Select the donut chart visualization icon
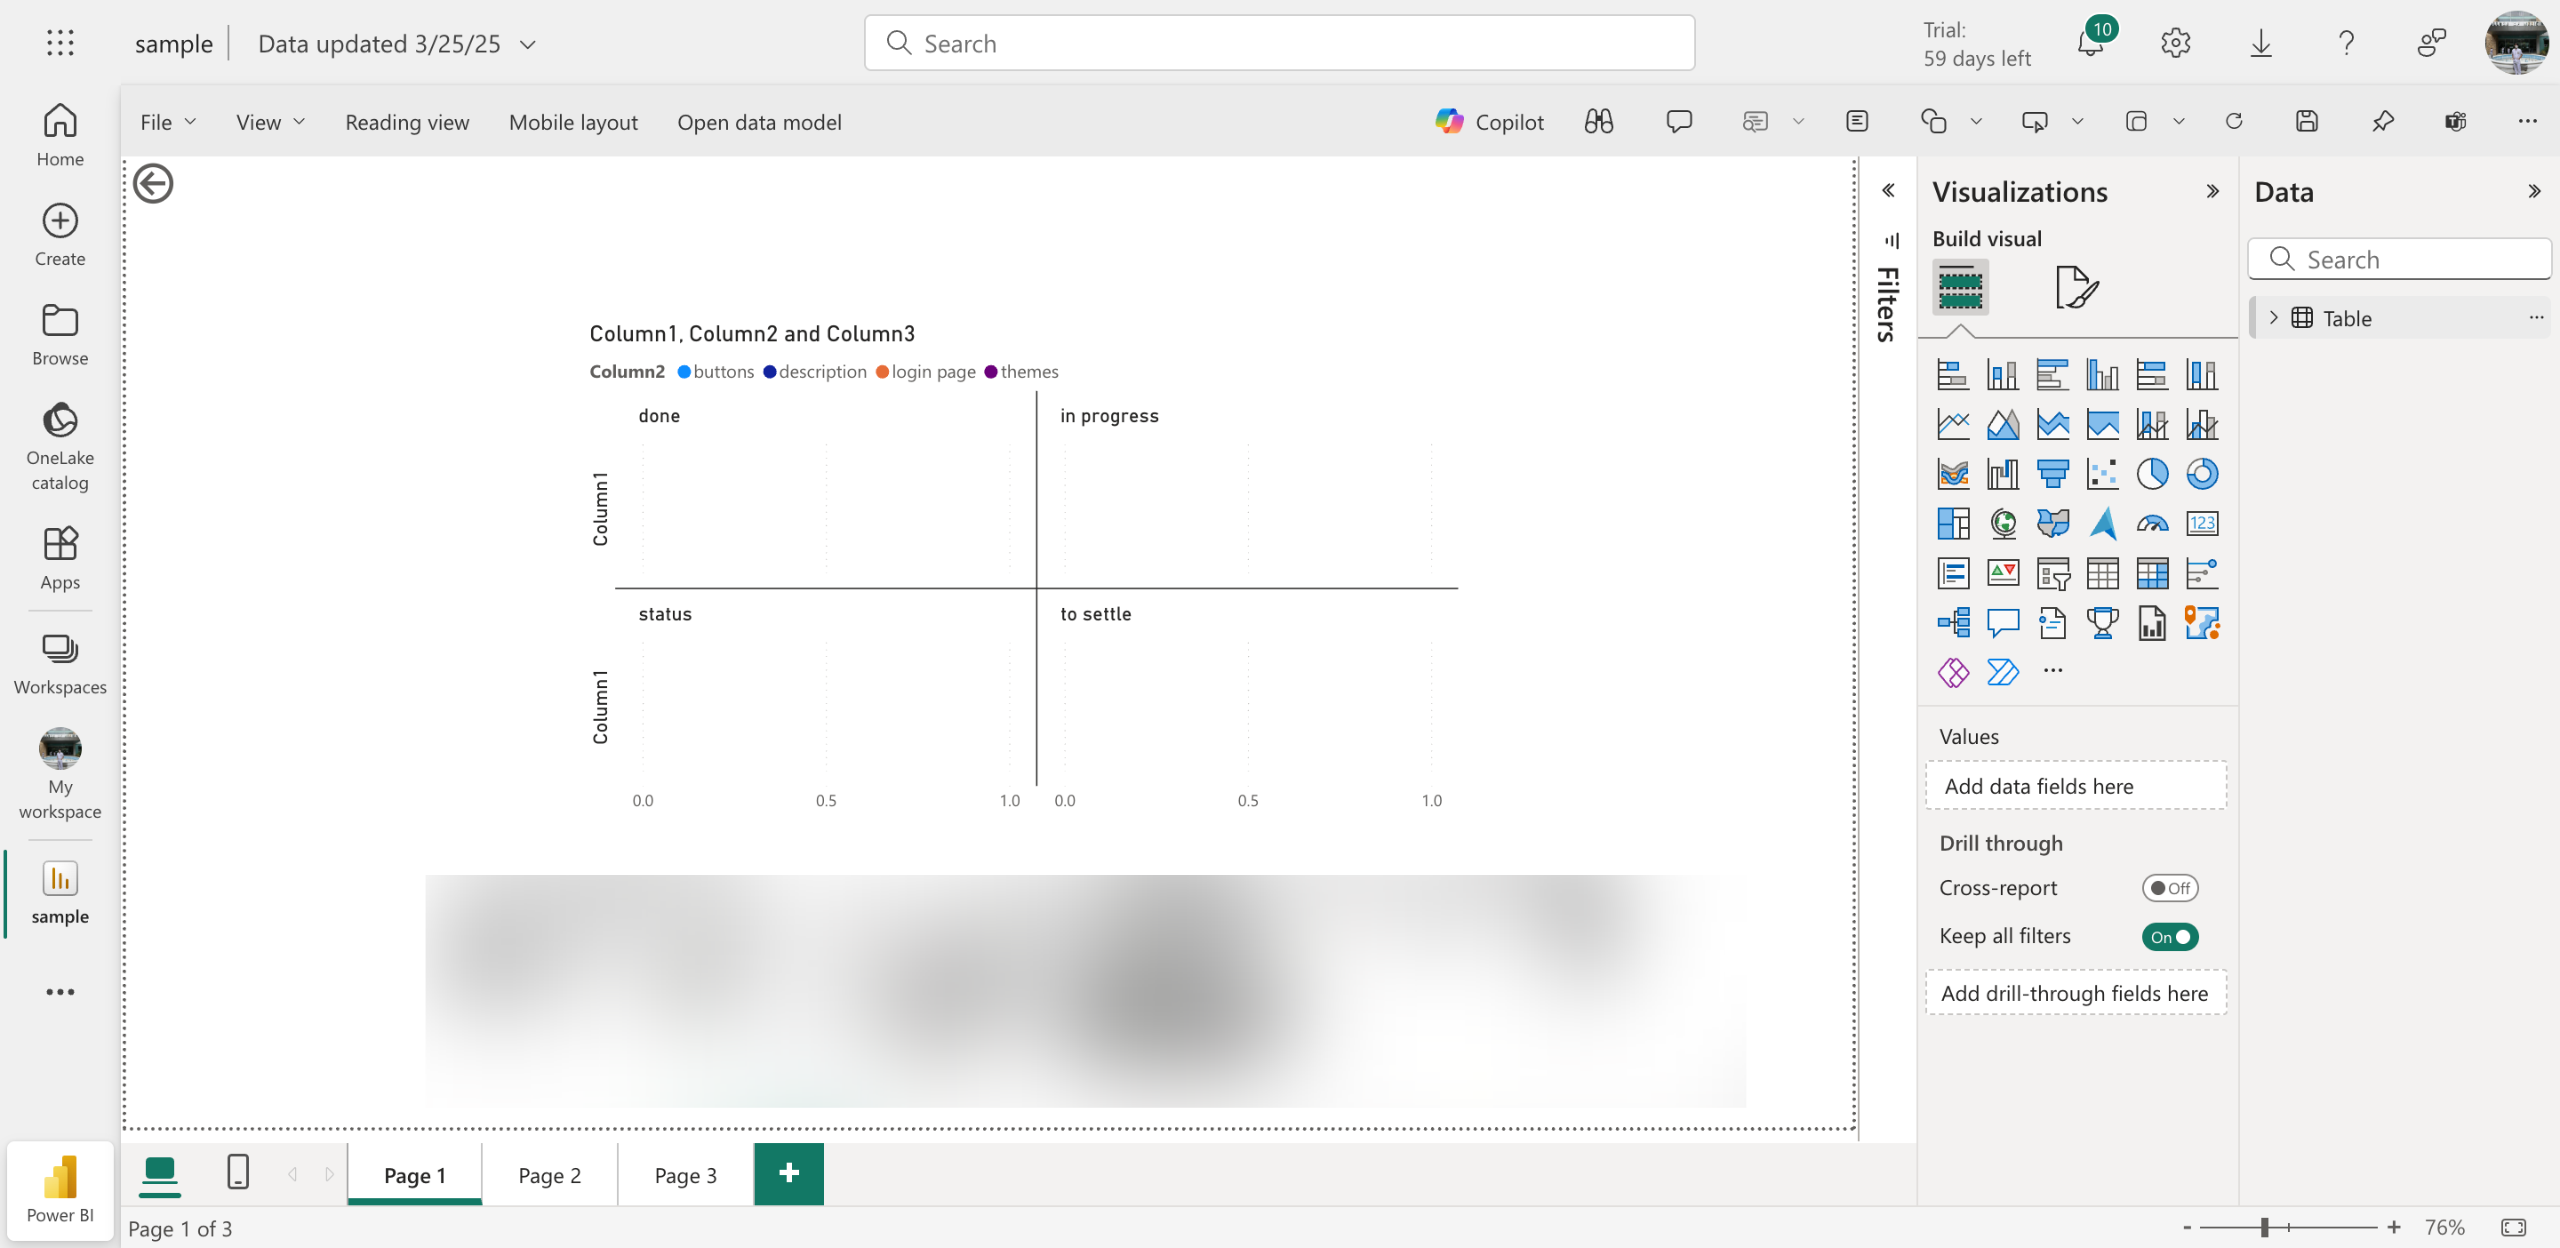The height and width of the screenshot is (1248, 2560). (2202, 474)
